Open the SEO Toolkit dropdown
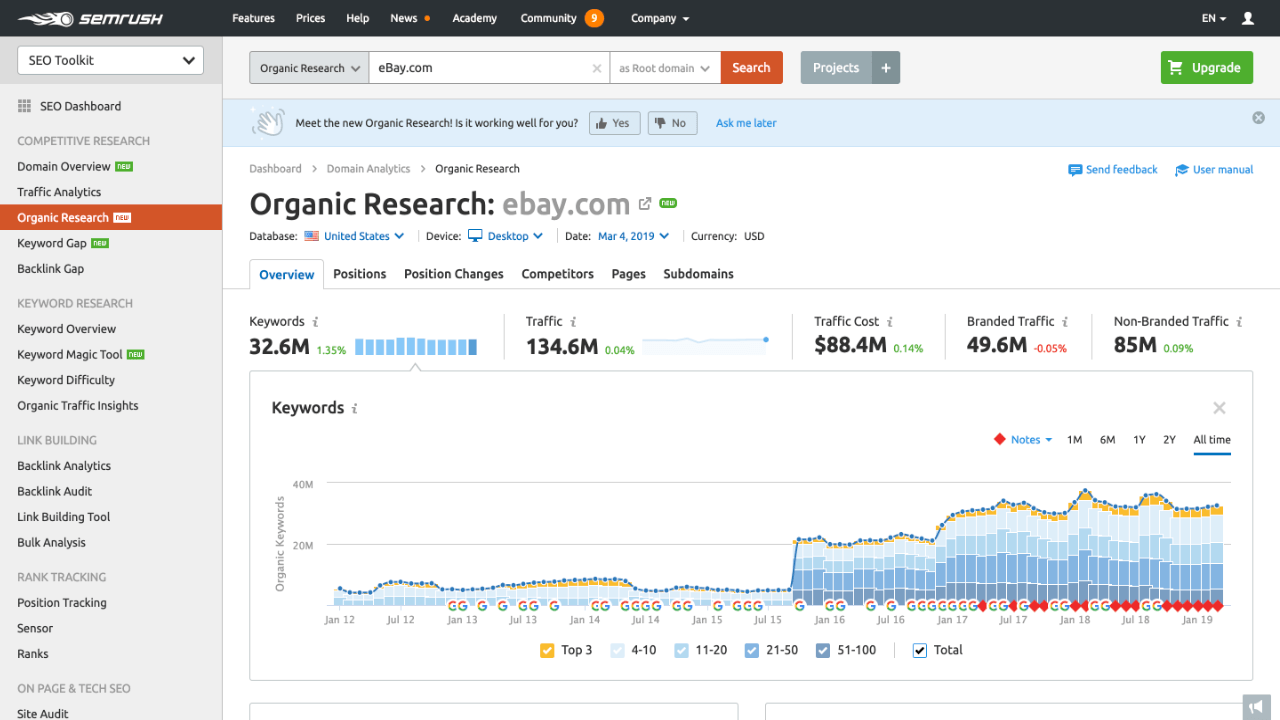Viewport: 1280px width, 720px height. (x=111, y=60)
